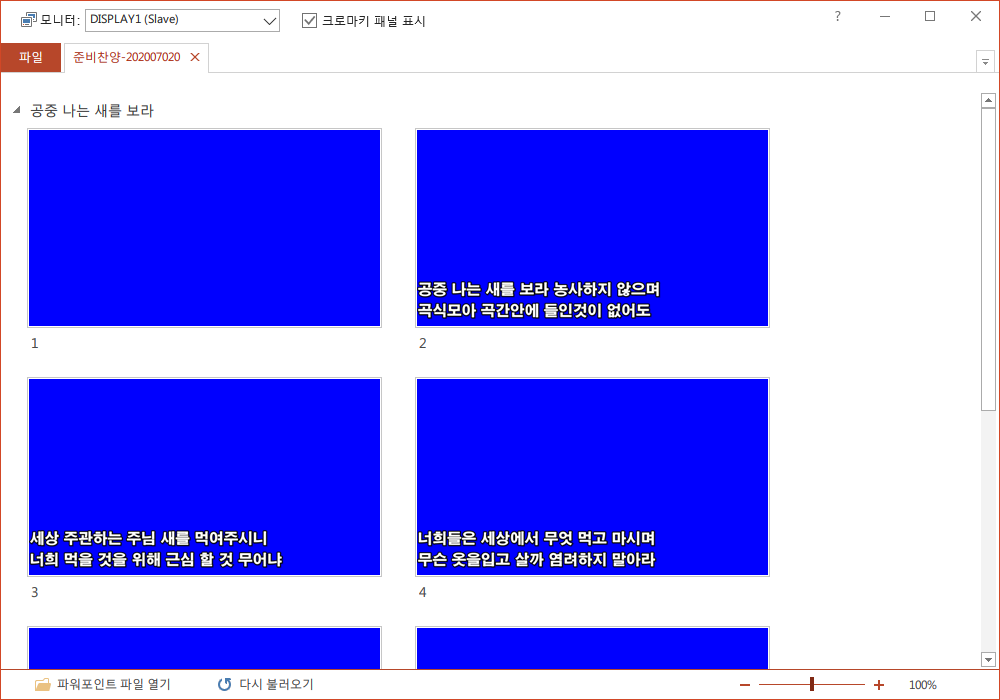Open the help question mark
The width and height of the screenshot is (1000, 700).
pos(837,17)
